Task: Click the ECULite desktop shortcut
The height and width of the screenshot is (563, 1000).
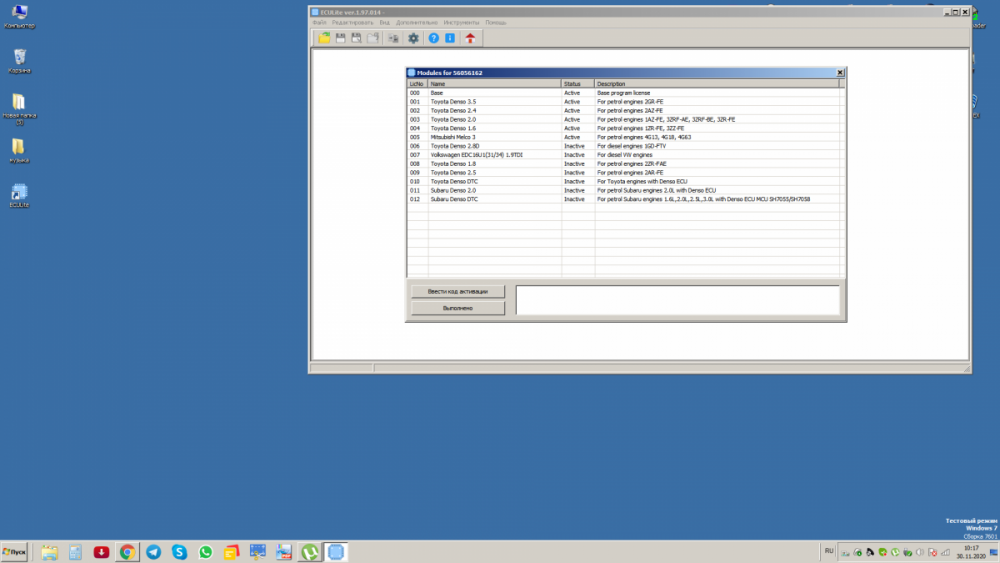Action: [x=19, y=196]
